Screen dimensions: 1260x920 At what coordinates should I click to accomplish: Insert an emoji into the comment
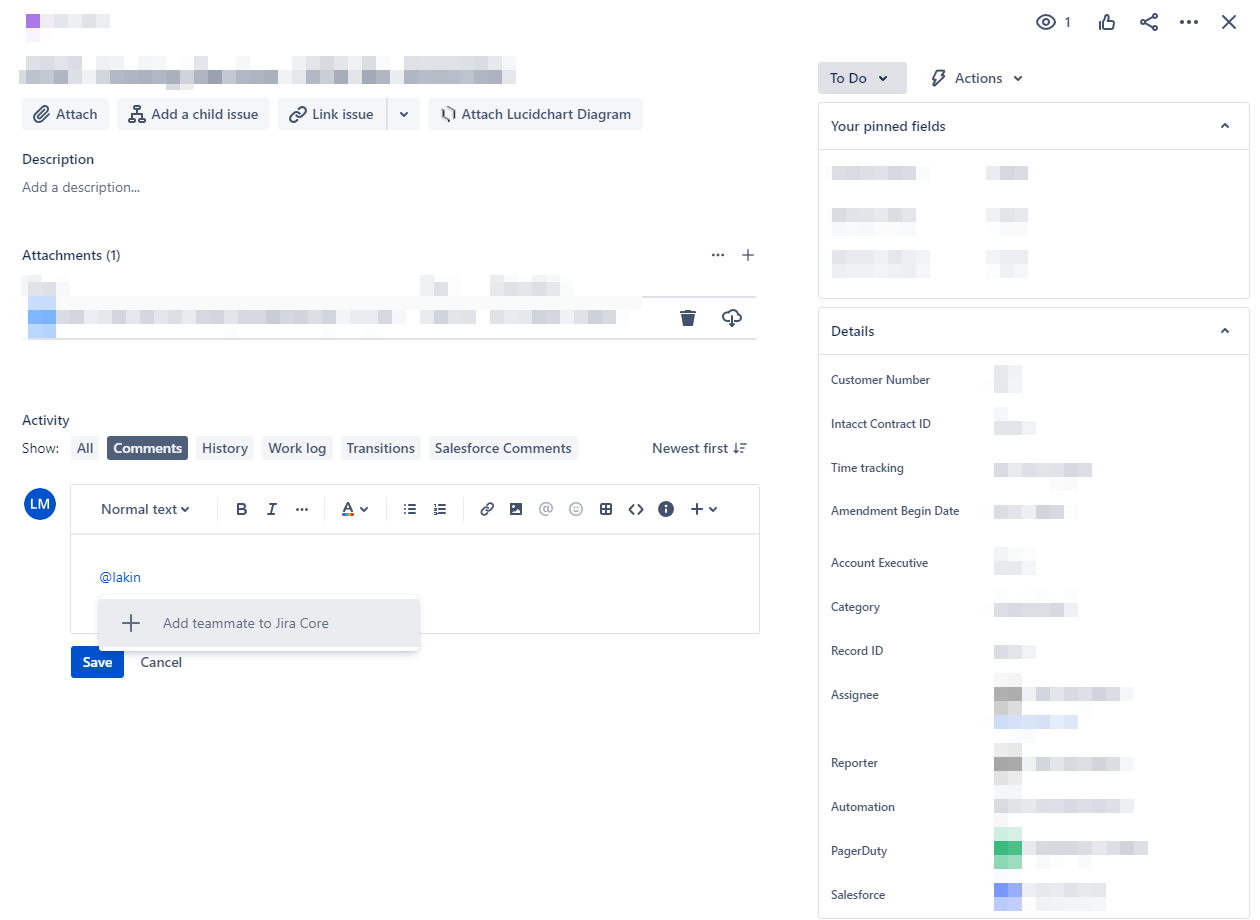coord(576,509)
